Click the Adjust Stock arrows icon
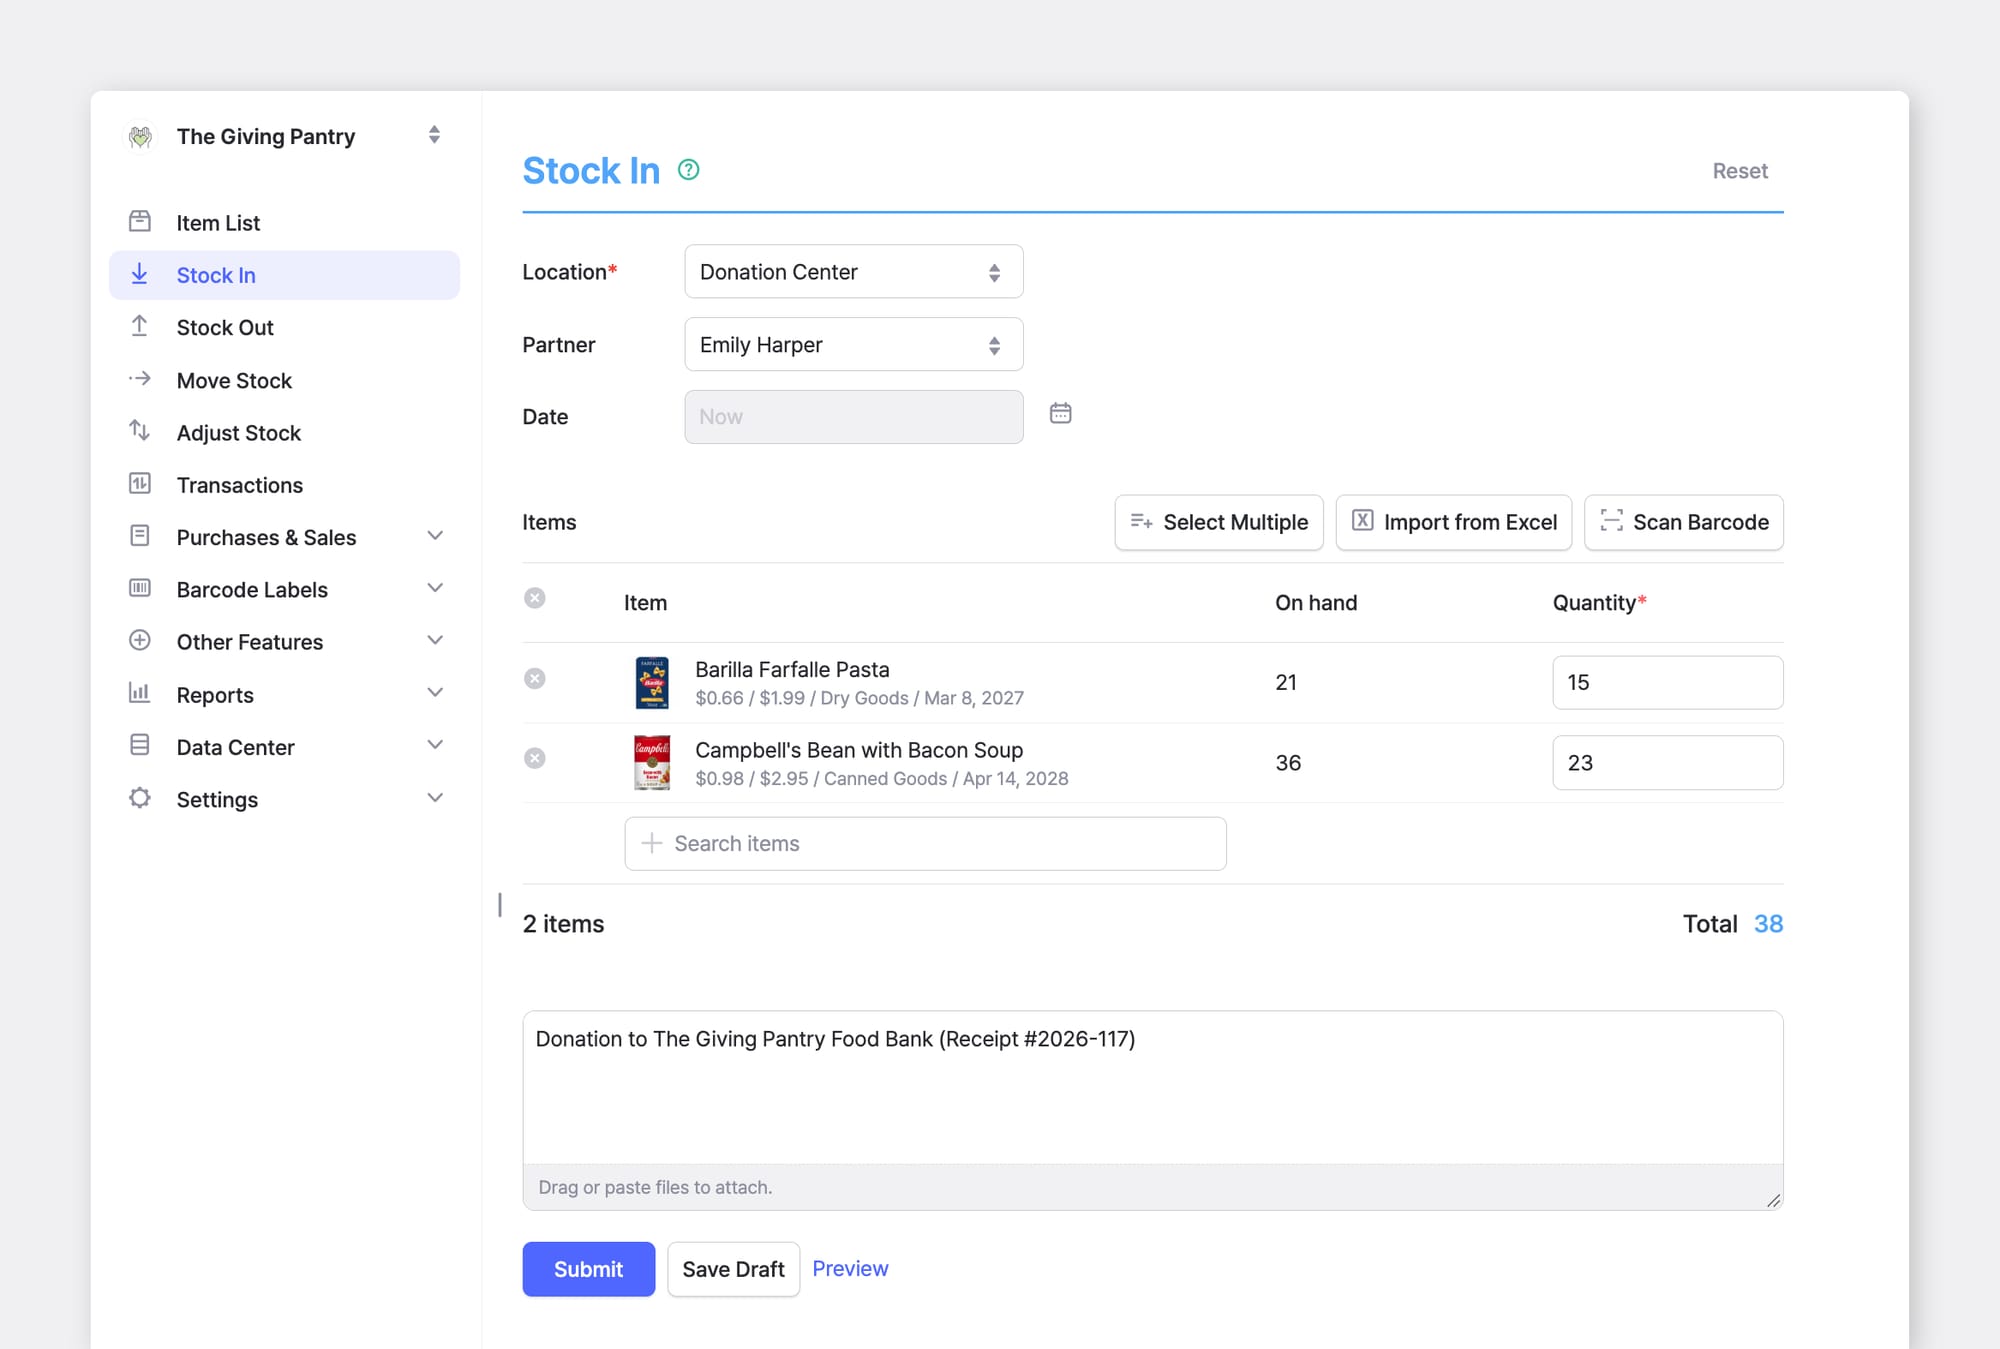This screenshot has height=1349, width=2000. [140, 431]
